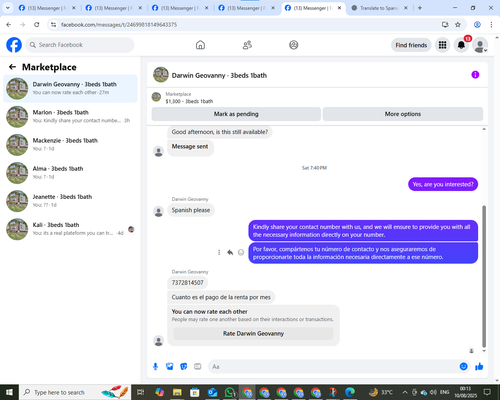This screenshot has height=400, width=500.
Task: Open Chrome's three-dot menu
Action: click(491, 24)
